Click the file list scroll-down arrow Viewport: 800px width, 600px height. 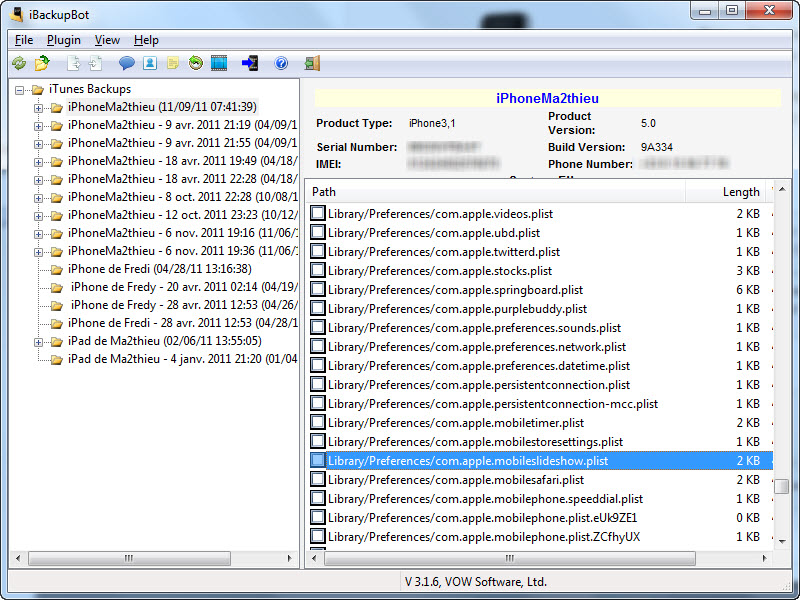click(782, 541)
